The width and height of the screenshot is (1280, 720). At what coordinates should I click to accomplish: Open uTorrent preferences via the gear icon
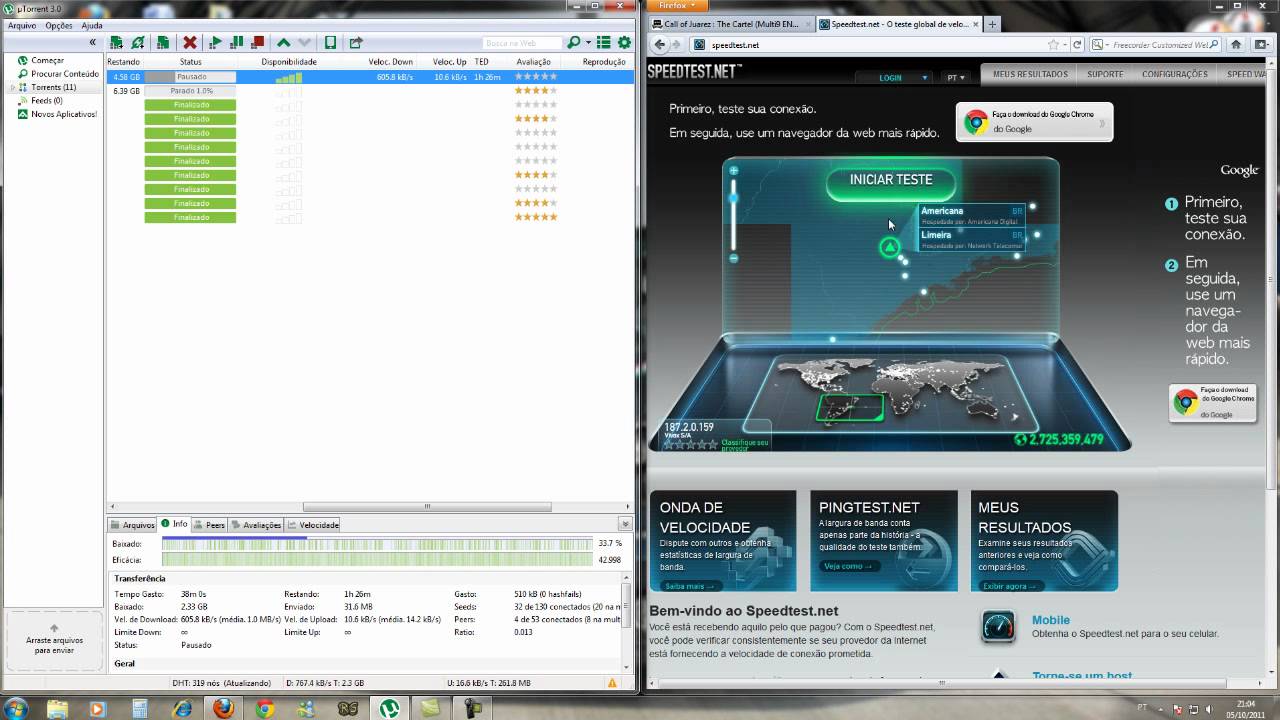[x=625, y=43]
